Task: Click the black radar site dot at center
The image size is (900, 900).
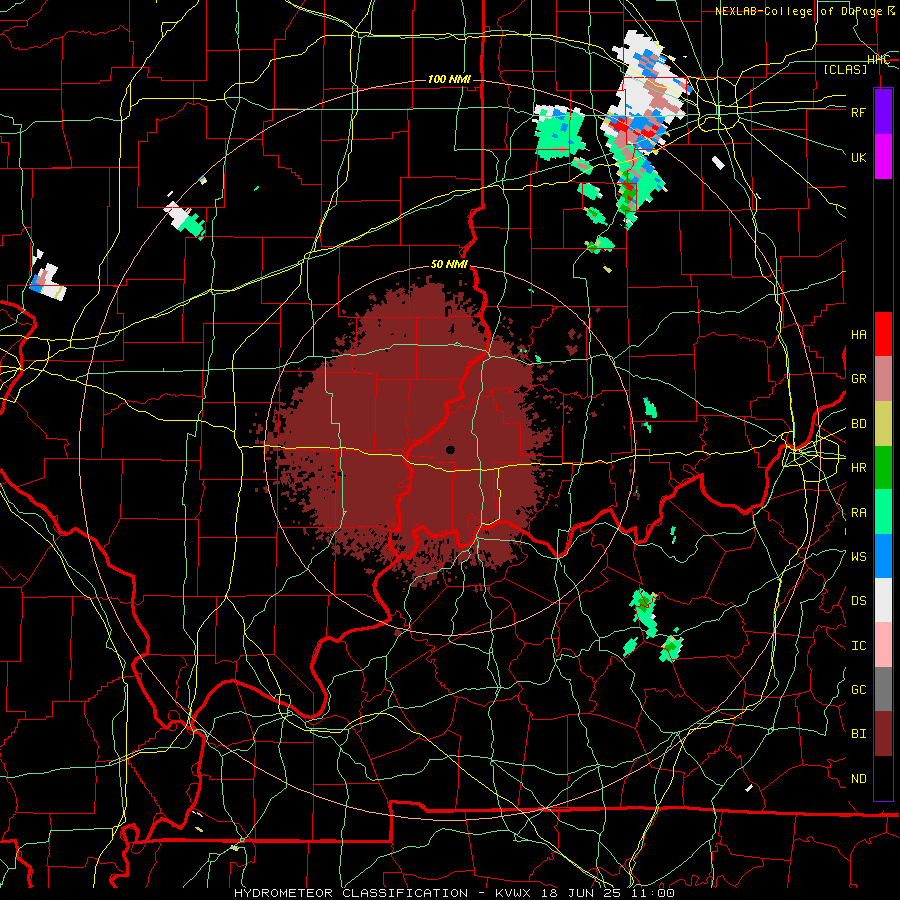Action: 450,449
